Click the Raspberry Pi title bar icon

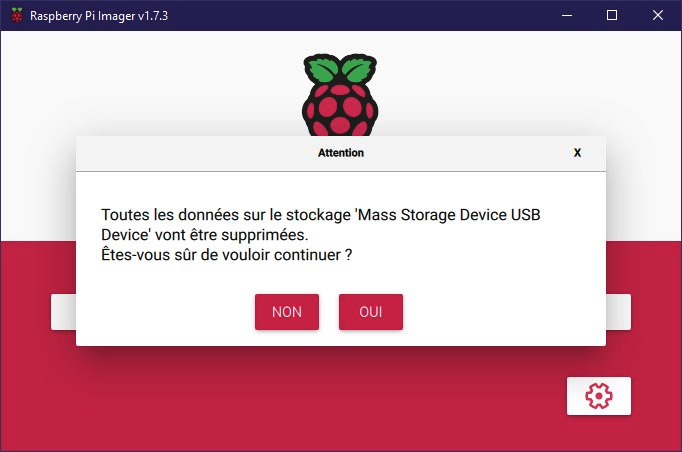(16, 15)
